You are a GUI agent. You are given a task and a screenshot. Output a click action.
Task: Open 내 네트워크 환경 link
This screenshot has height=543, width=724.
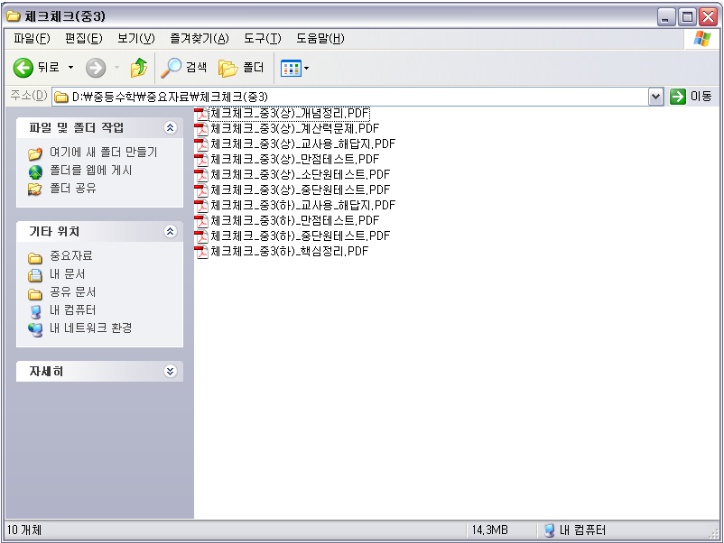[91, 328]
